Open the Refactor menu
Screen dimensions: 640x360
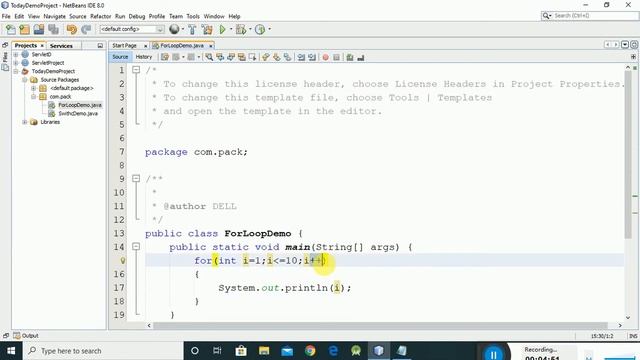coord(100,16)
